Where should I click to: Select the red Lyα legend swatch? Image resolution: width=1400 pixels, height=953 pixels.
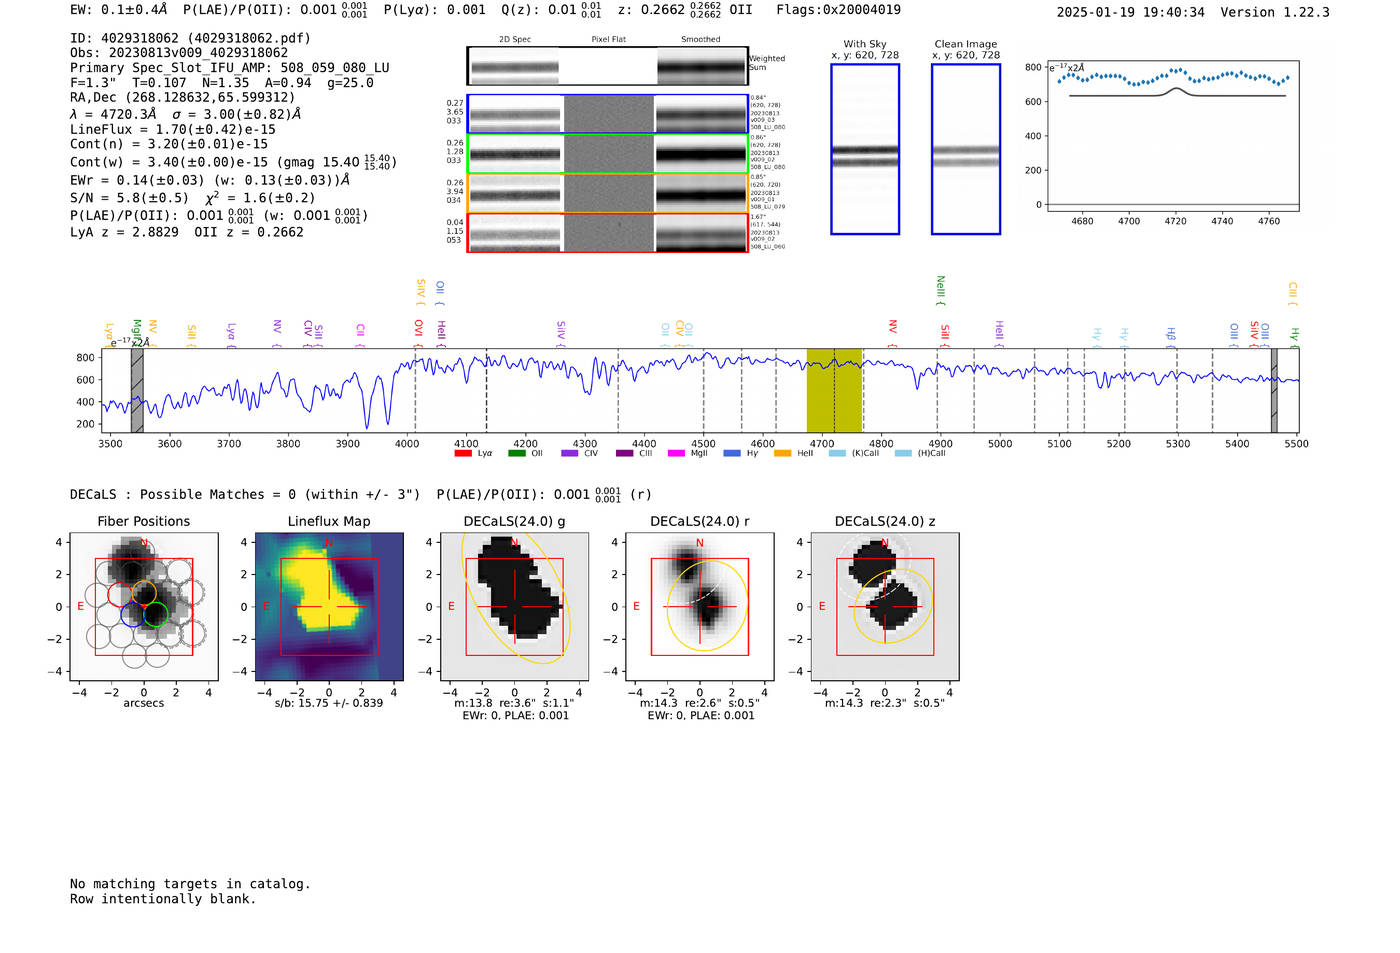(463, 453)
